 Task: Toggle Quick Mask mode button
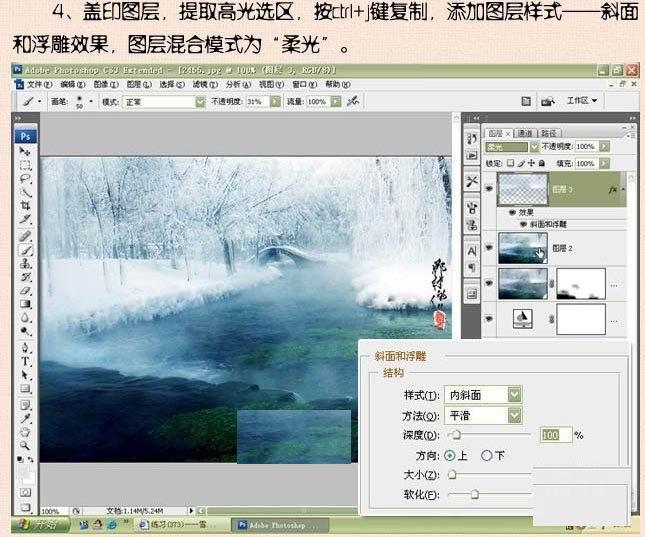pos(25,492)
